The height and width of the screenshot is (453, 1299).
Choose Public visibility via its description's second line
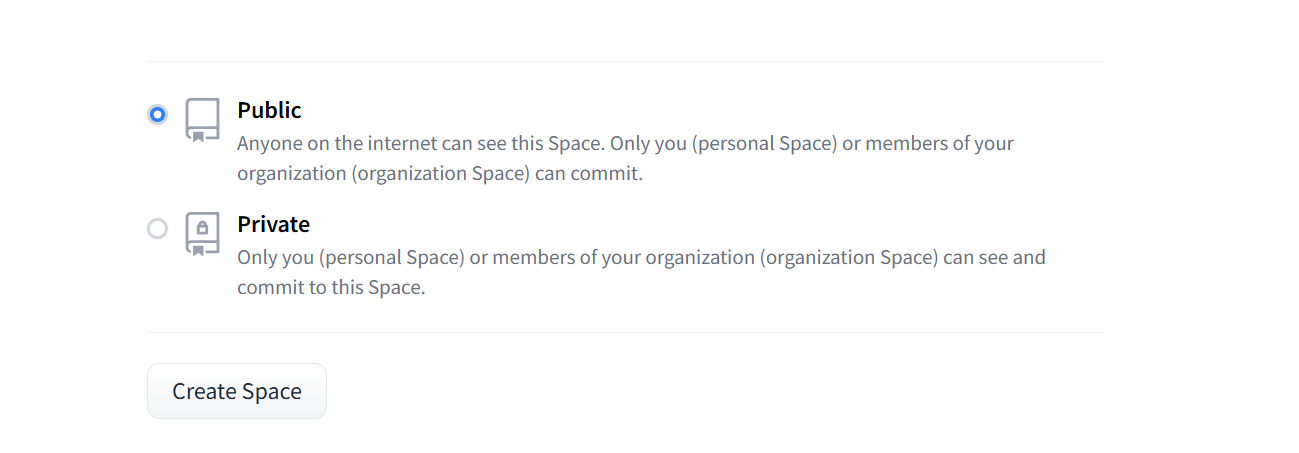tap(439, 173)
